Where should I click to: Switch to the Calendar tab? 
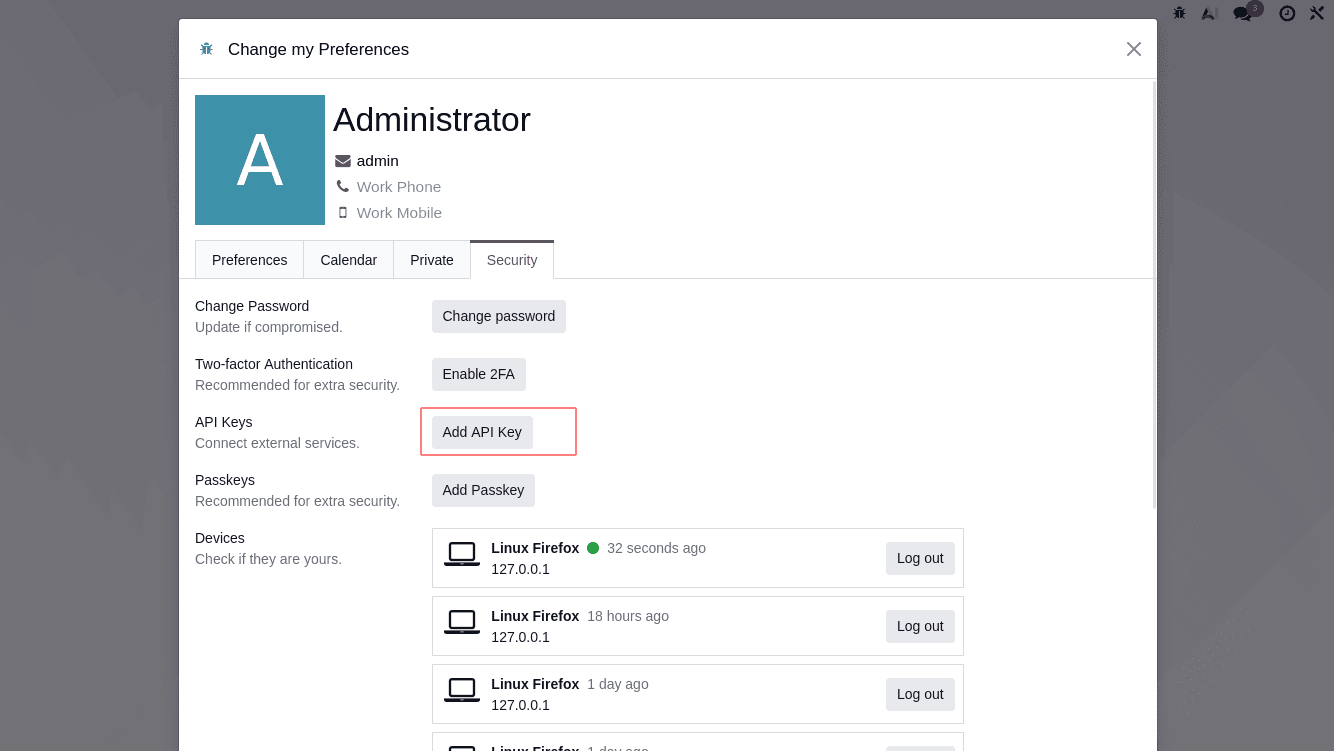pos(348,260)
